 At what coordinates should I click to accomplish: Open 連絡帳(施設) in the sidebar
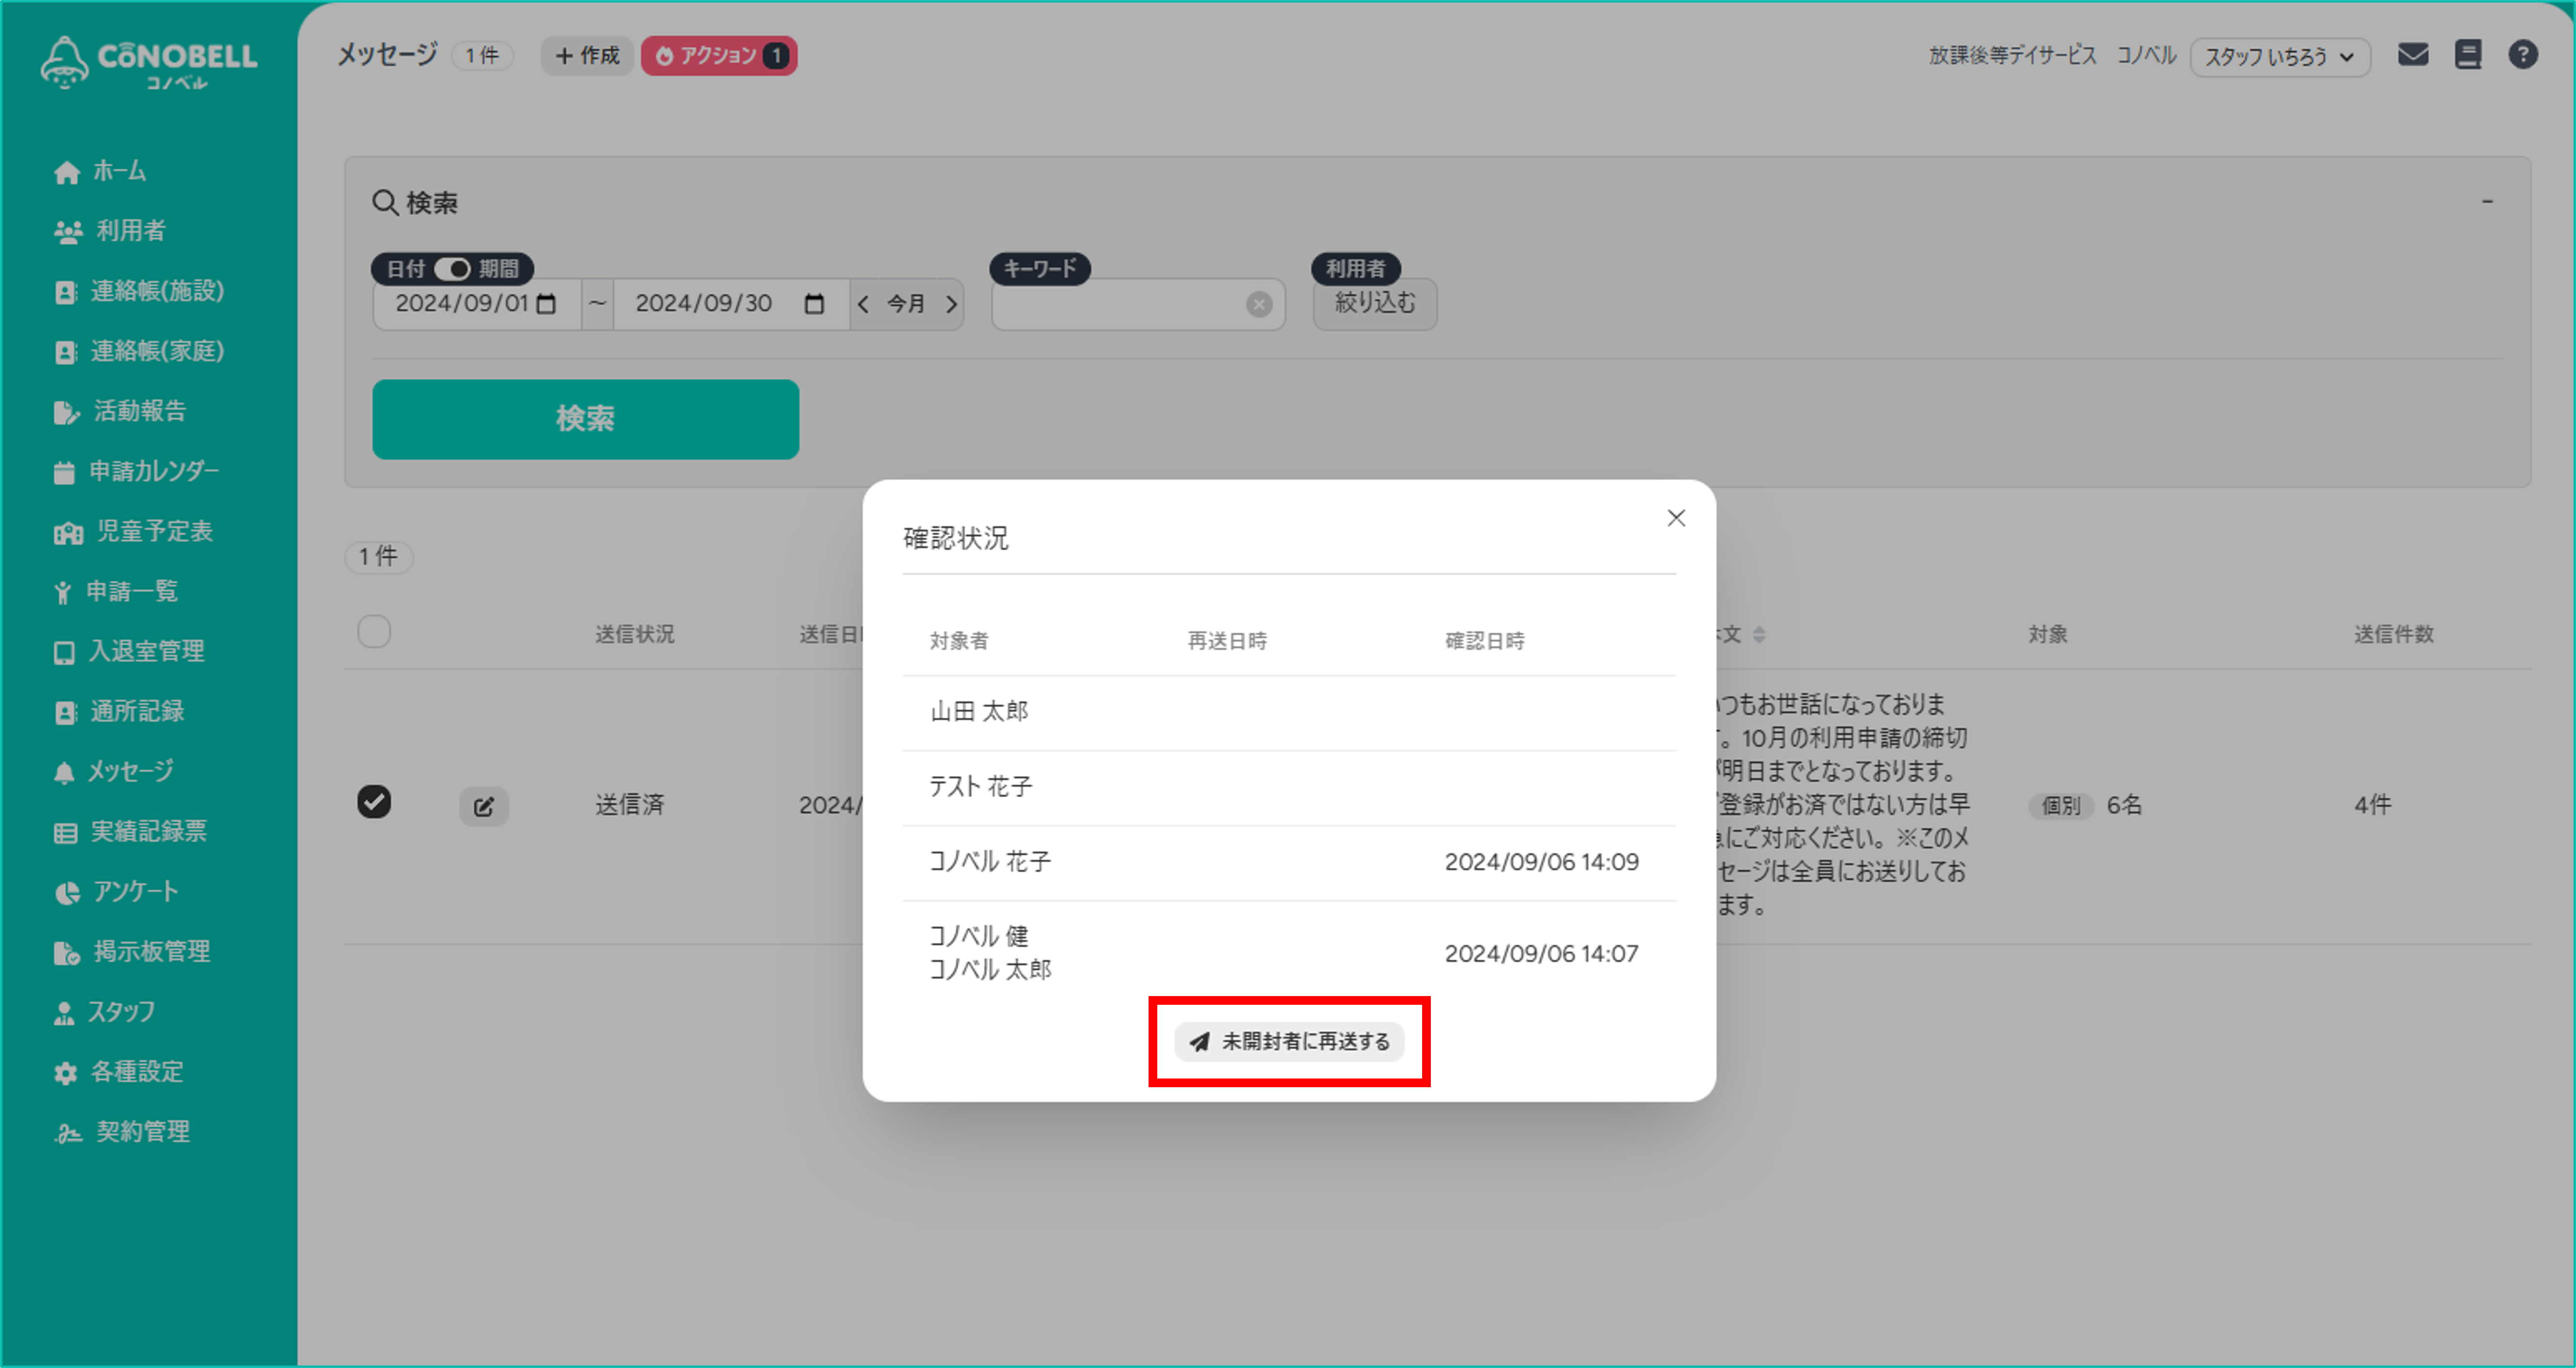[139, 291]
